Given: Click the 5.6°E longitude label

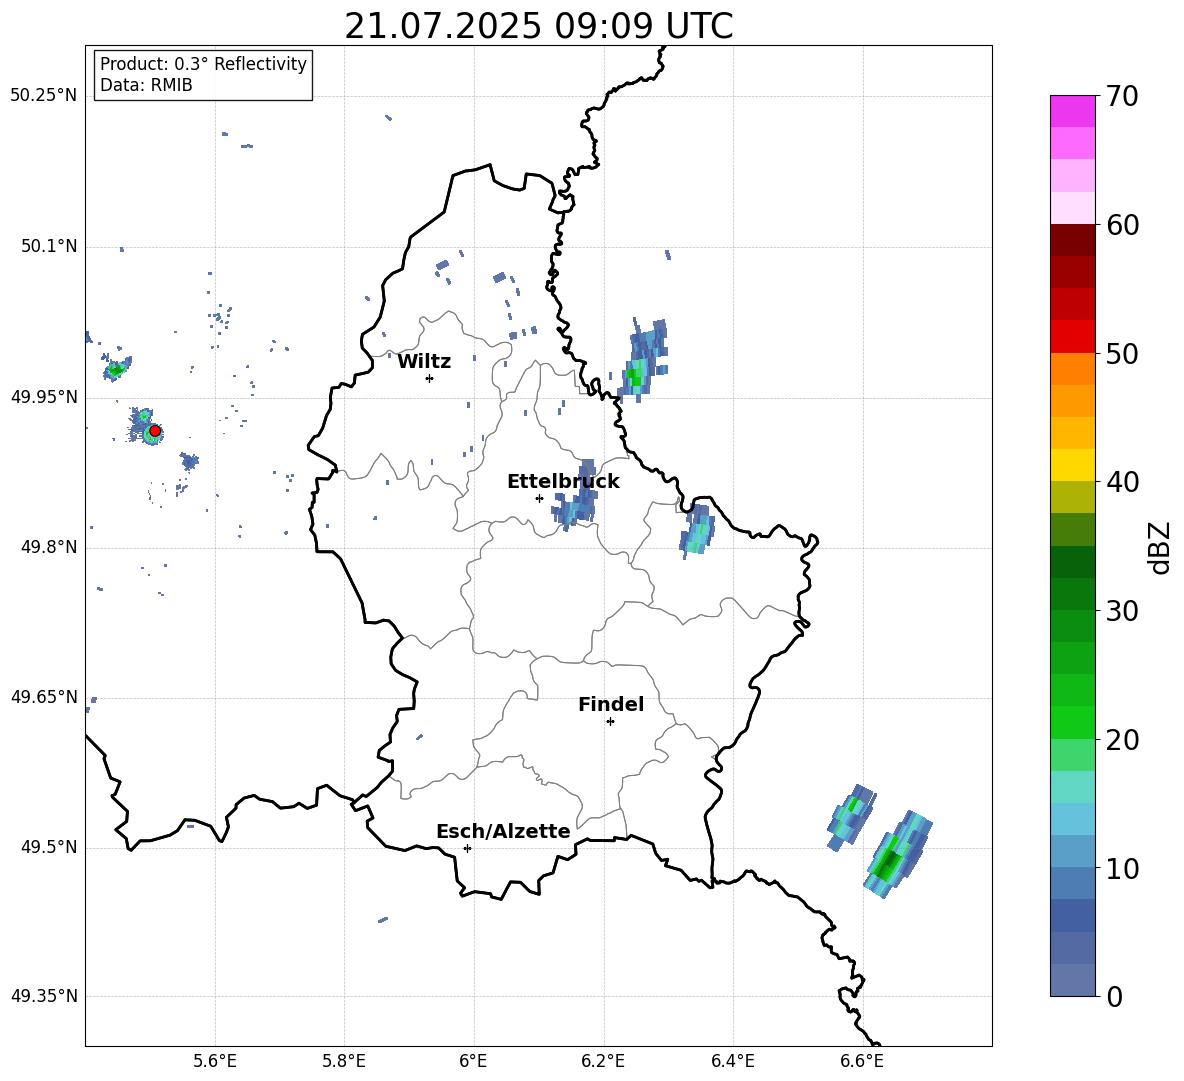Looking at the screenshot, I should (215, 1061).
